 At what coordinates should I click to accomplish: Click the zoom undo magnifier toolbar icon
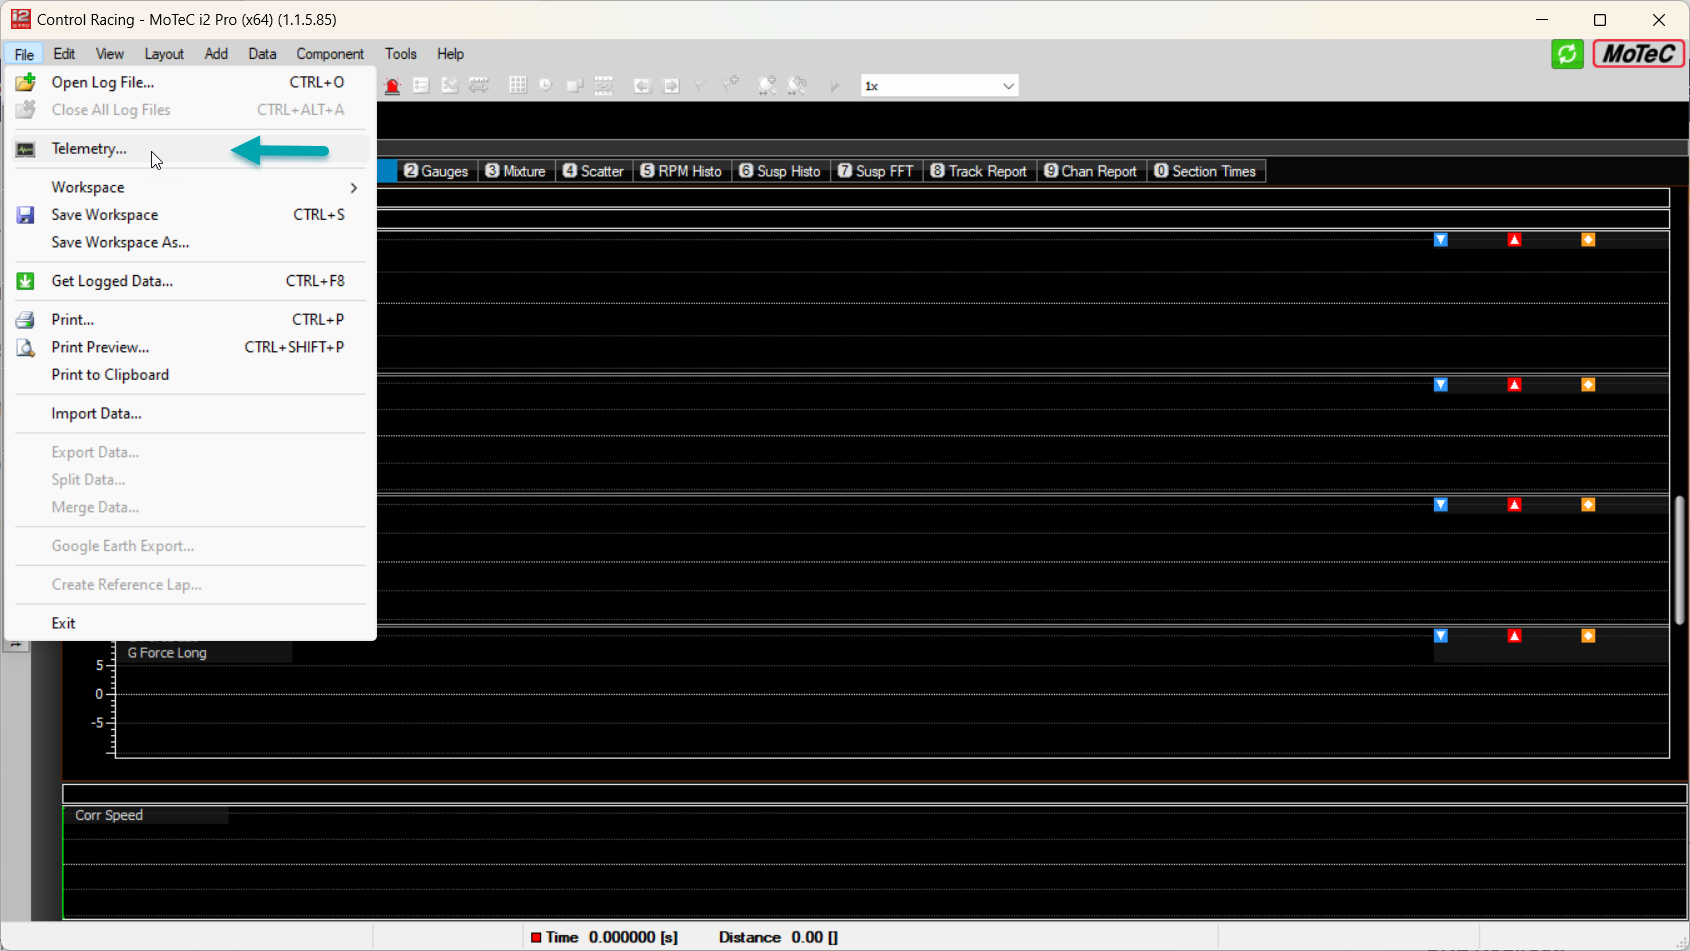[797, 86]
